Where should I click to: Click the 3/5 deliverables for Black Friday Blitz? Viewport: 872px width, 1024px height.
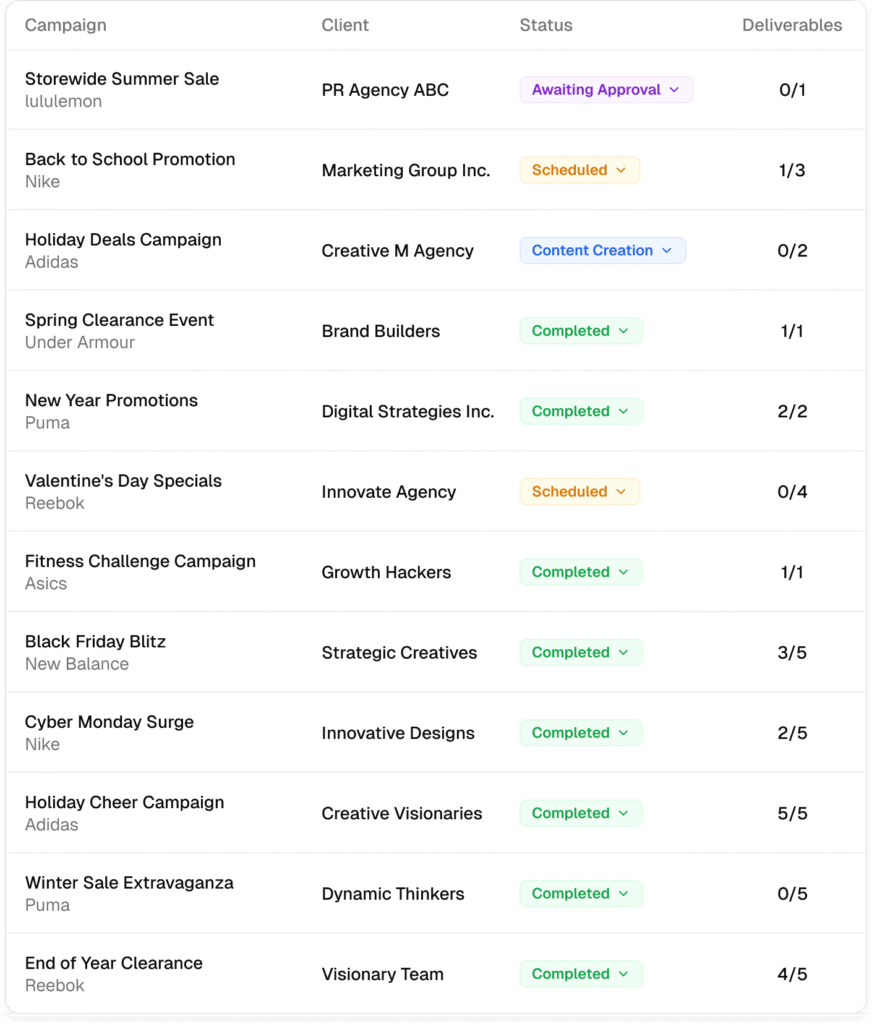(792, 653)
